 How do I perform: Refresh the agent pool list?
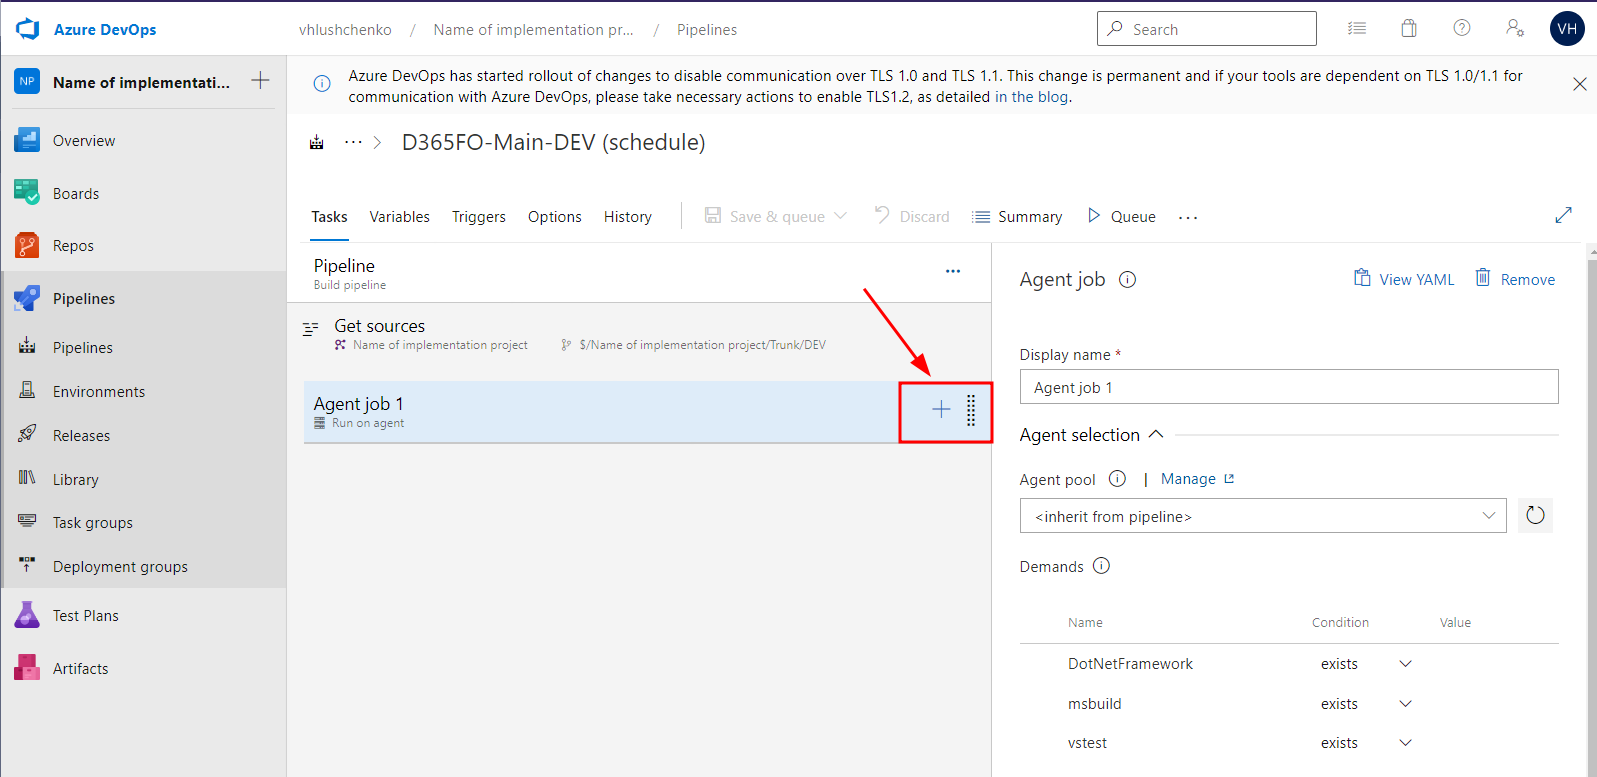[1534, 516]
